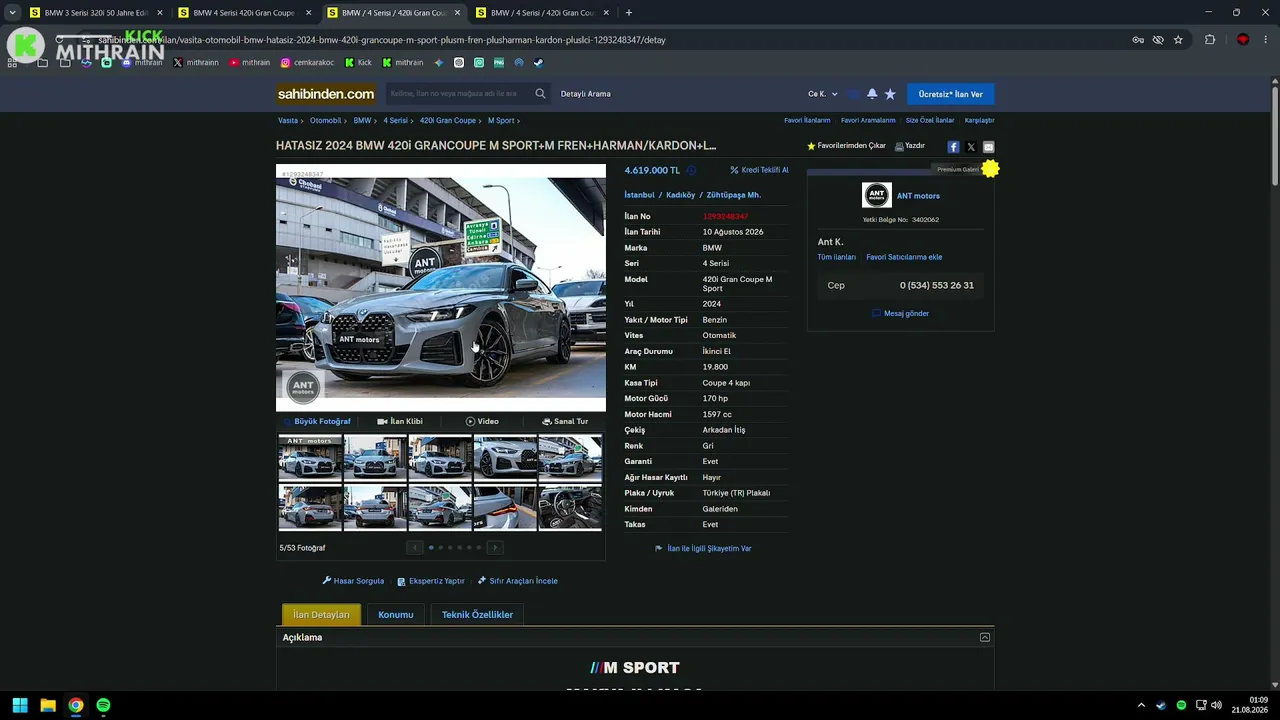The width and height of the screenshot is (1280, 720).
Task: Switch to BMW 4 Serisi 420i Gran Coupe tab
Action: 243,13
